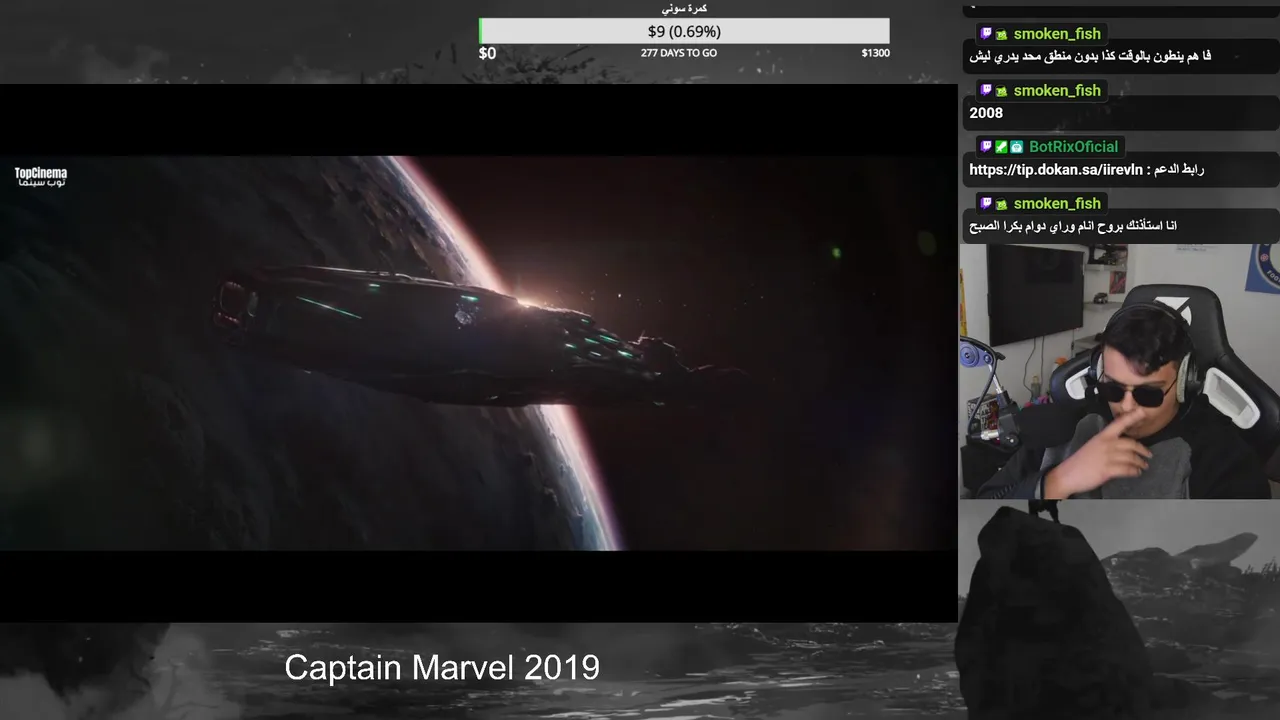Click BotRixOficial's green sword moderator badge

pyautogui.click(x=1001, y=147)
